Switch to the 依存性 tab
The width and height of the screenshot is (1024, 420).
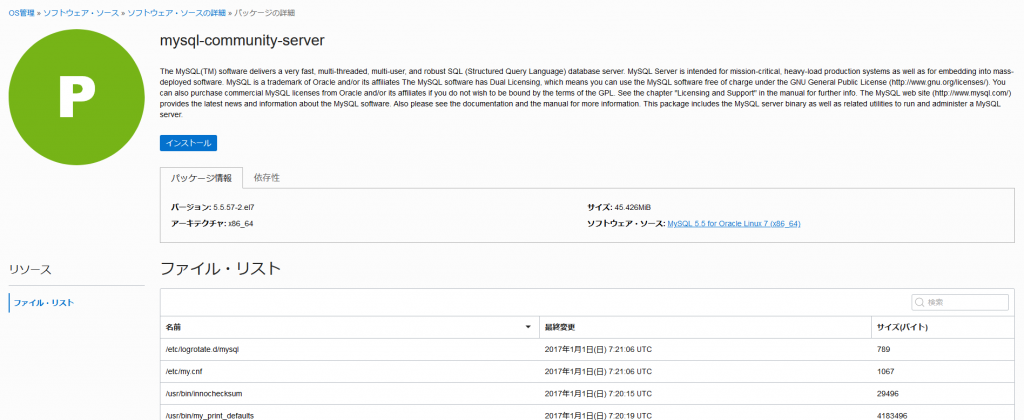(267, 178)
